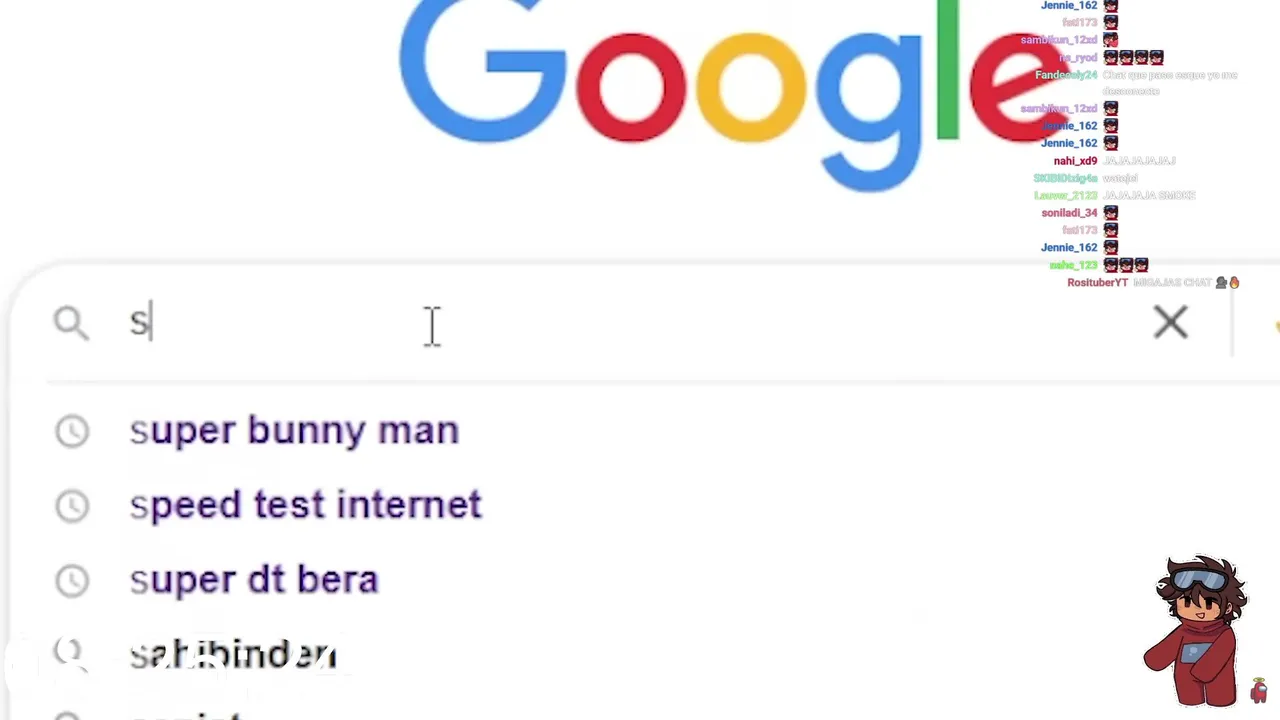
Task: Click the magnifying glass search icon
Action: click(x=71, y=322)
